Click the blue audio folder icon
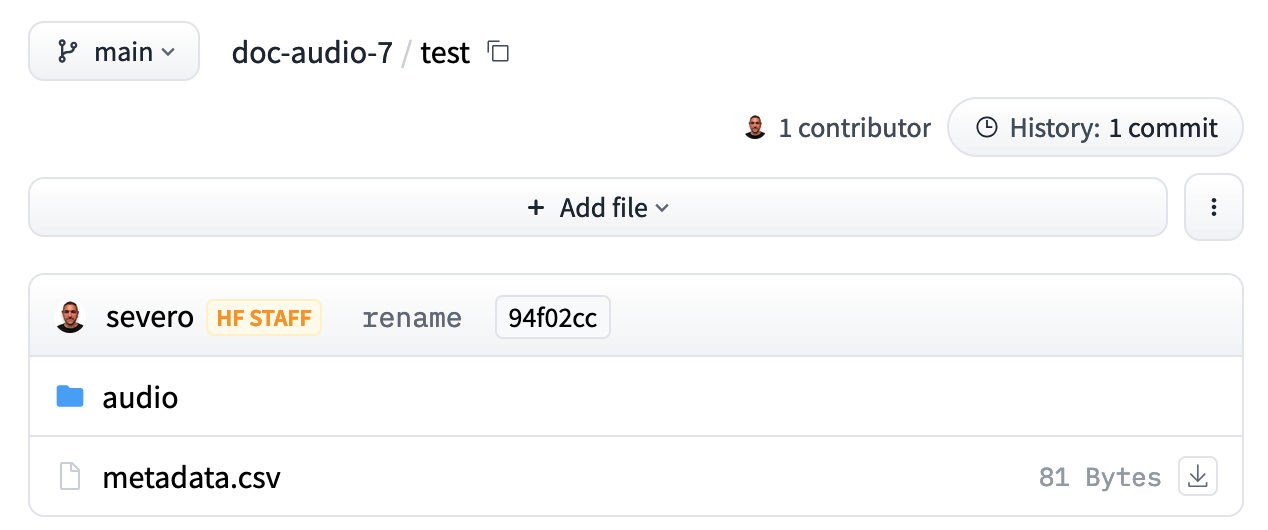The image size is (1268, 530). point(70,397)
